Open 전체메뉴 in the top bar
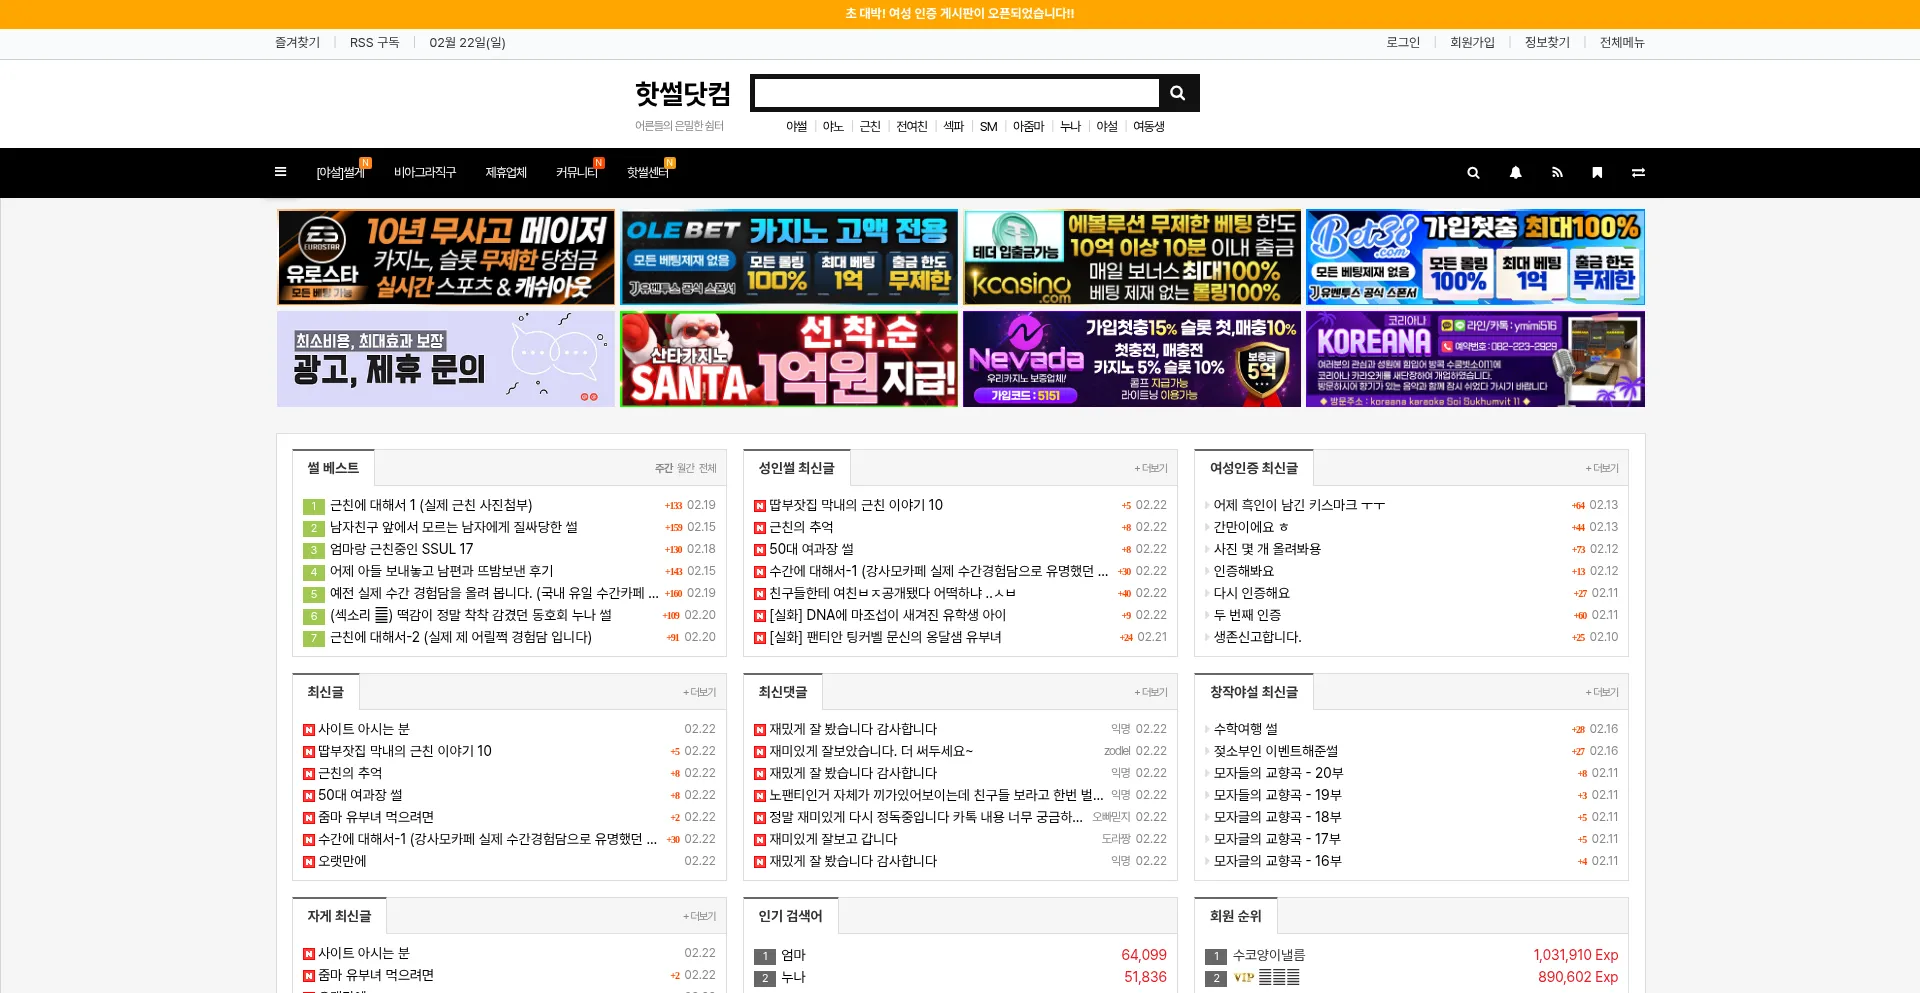The width and height of the screenshot is (1920, 993). click(1622, 43)
